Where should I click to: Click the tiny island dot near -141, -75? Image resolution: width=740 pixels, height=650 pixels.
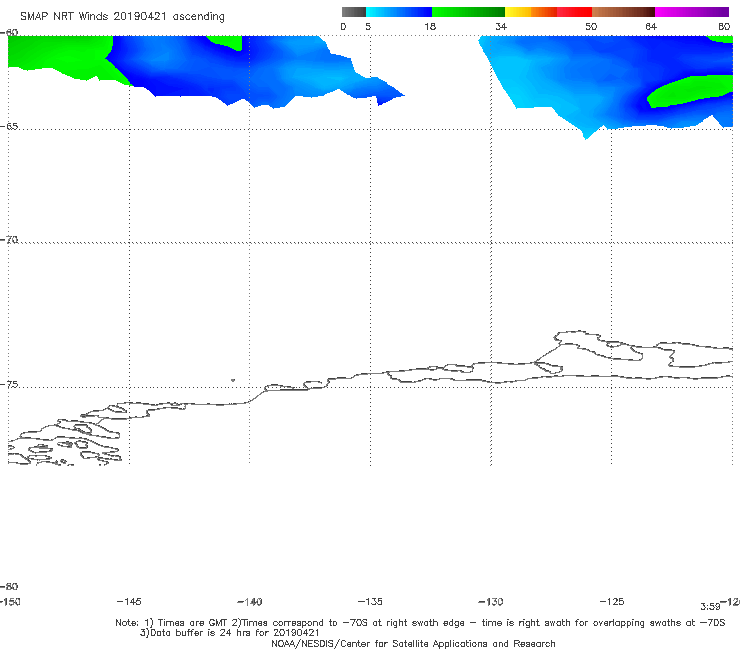[233, 380]
